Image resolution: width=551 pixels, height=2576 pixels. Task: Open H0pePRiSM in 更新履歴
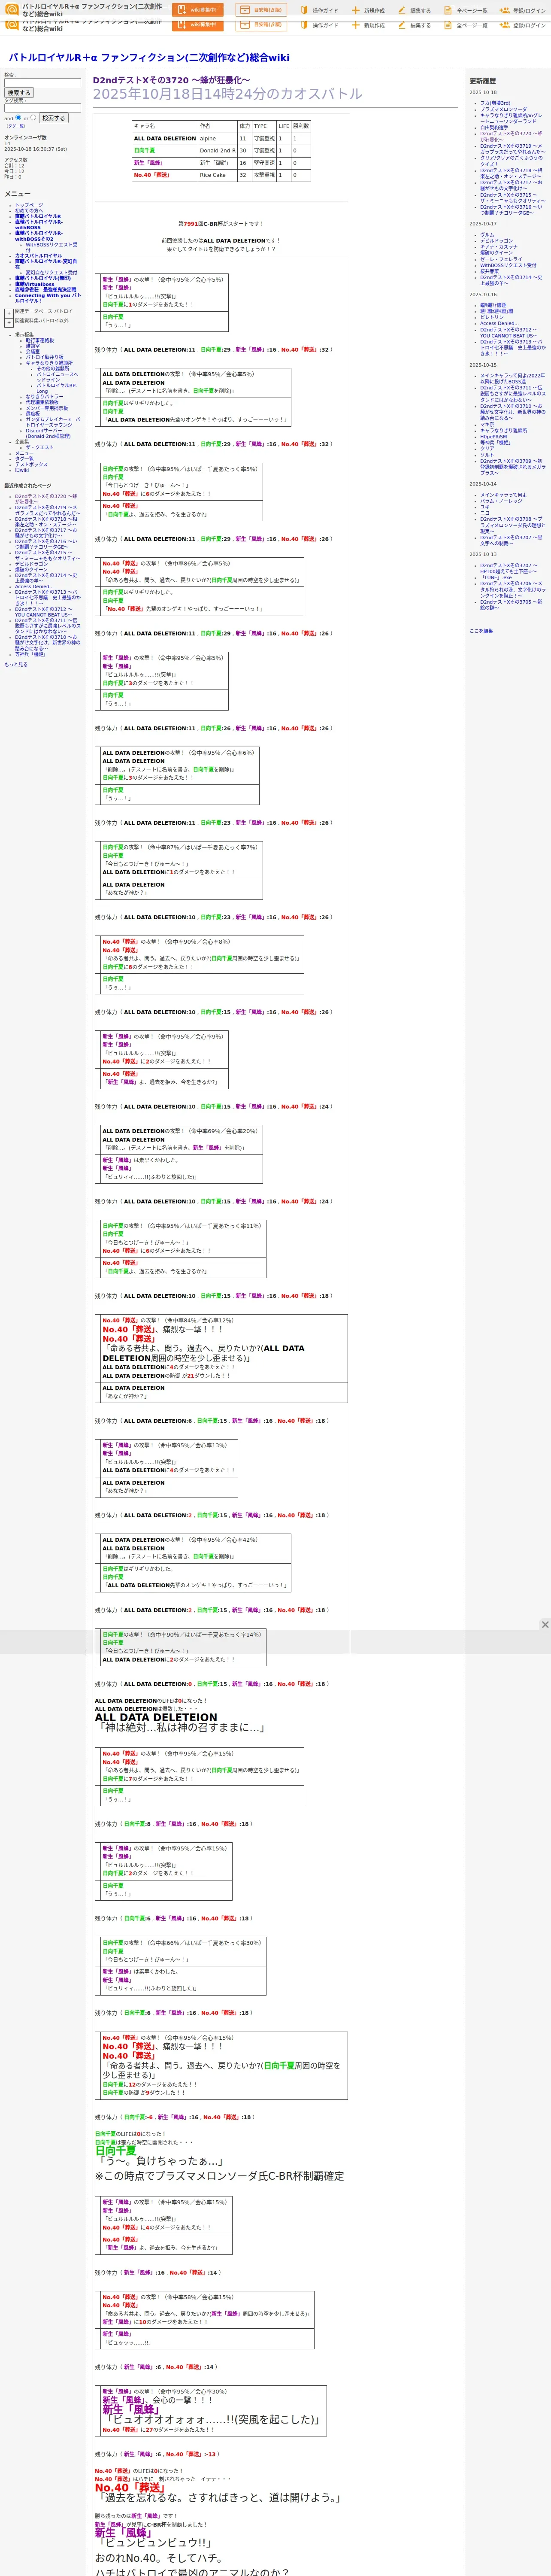493,437
